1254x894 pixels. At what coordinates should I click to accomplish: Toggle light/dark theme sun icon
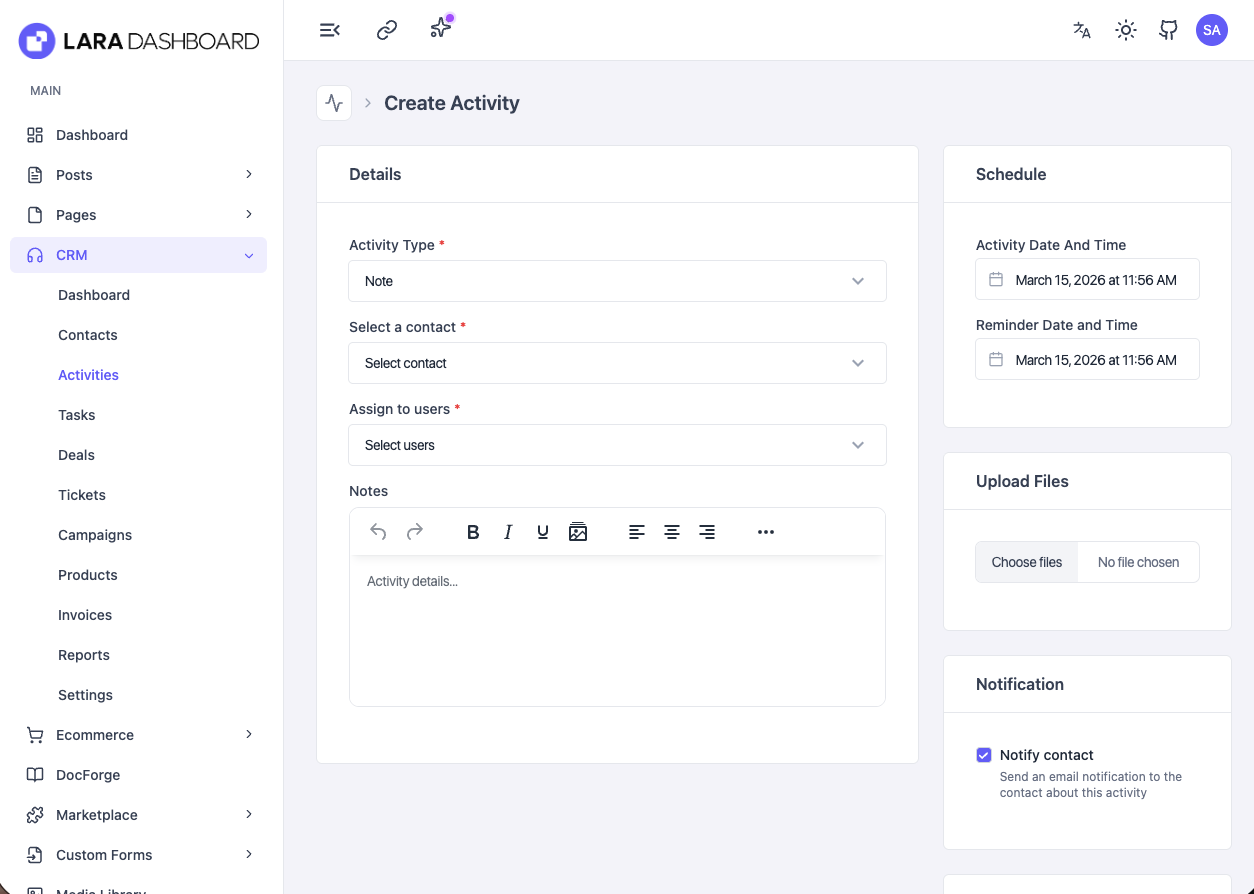1126,30
